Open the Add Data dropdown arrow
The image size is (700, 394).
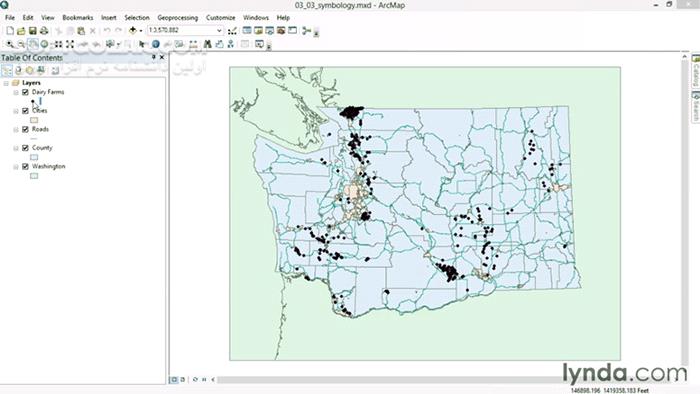[141, 31]
